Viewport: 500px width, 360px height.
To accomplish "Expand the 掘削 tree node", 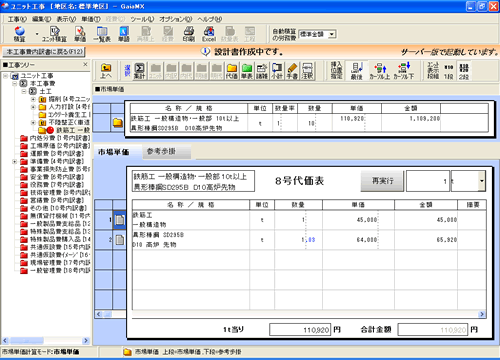I will coord(33,99).
